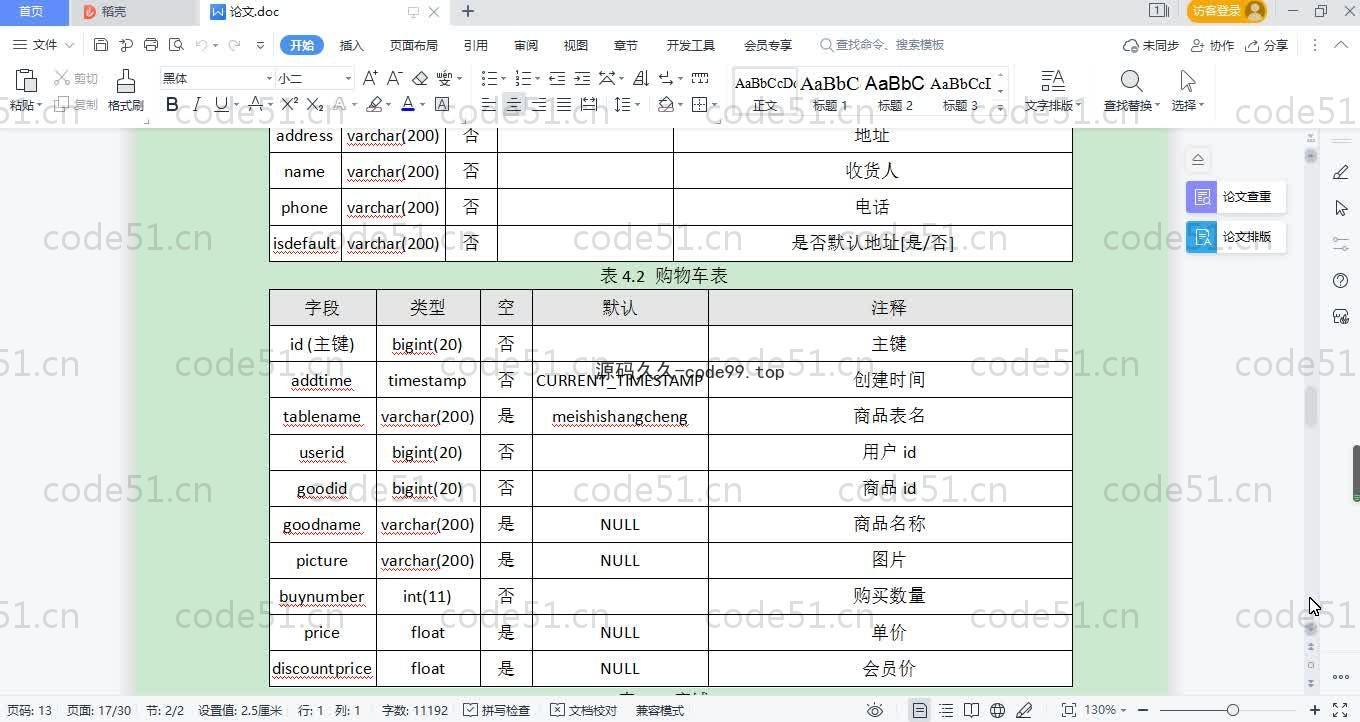The height and width of the screenshot is (722, 1360).
Task: Open the font size dropdown (小二)
Action: point(348,78)
